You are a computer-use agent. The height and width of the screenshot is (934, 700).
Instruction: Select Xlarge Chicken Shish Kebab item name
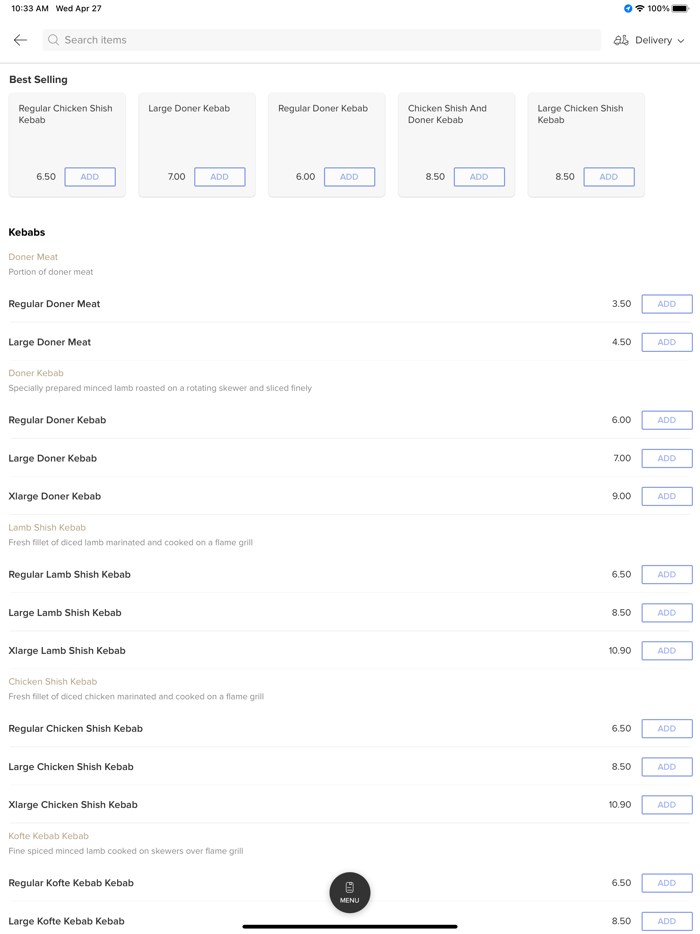pos(73,805)
